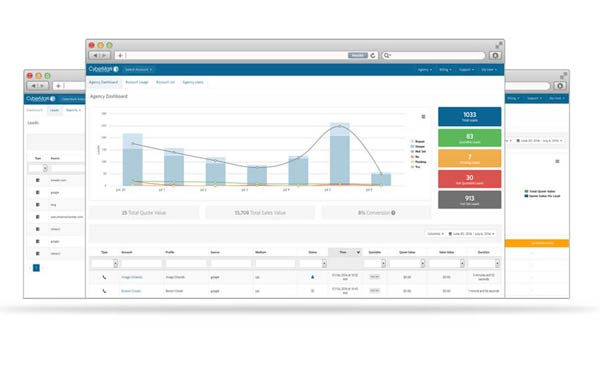Viewport: 600px width, 385px height.
Task: Click the plus button in left back window toolbar
Action: pyautogui.click(x=59, y=86)
